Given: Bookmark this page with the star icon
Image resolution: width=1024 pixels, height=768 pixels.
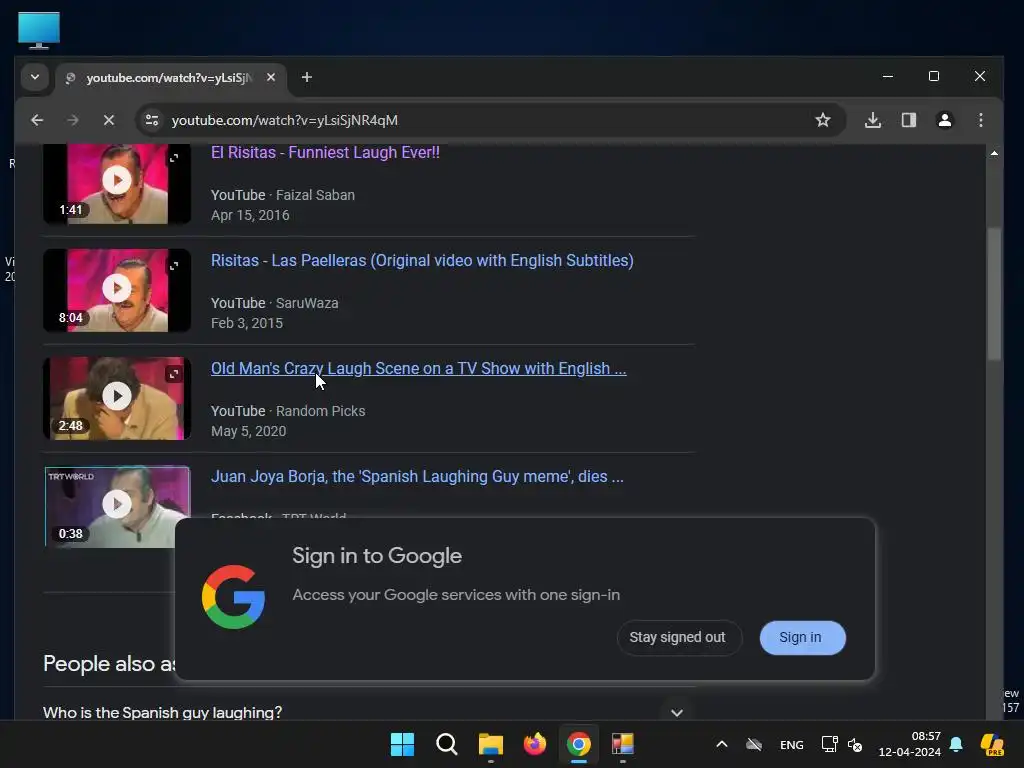Looking at the screenshot, I should point(823,120).
